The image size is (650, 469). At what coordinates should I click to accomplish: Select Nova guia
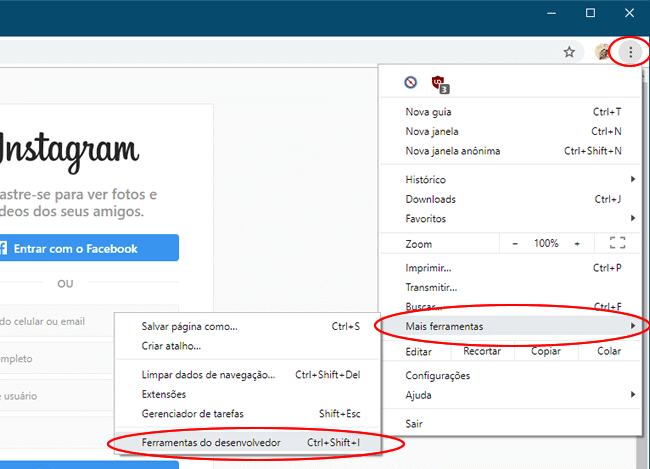[511, 112]
